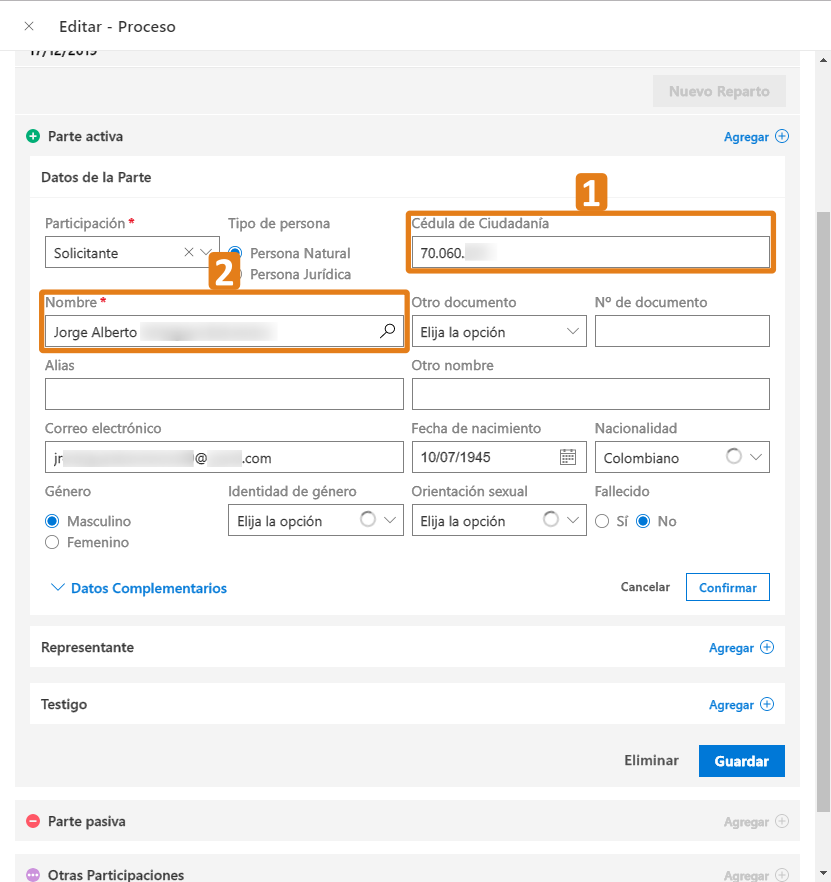Image resolution: width=831 pixels, height=882 pixels.
Task: Click the Representante section title
Action: (x=87, y=647)
